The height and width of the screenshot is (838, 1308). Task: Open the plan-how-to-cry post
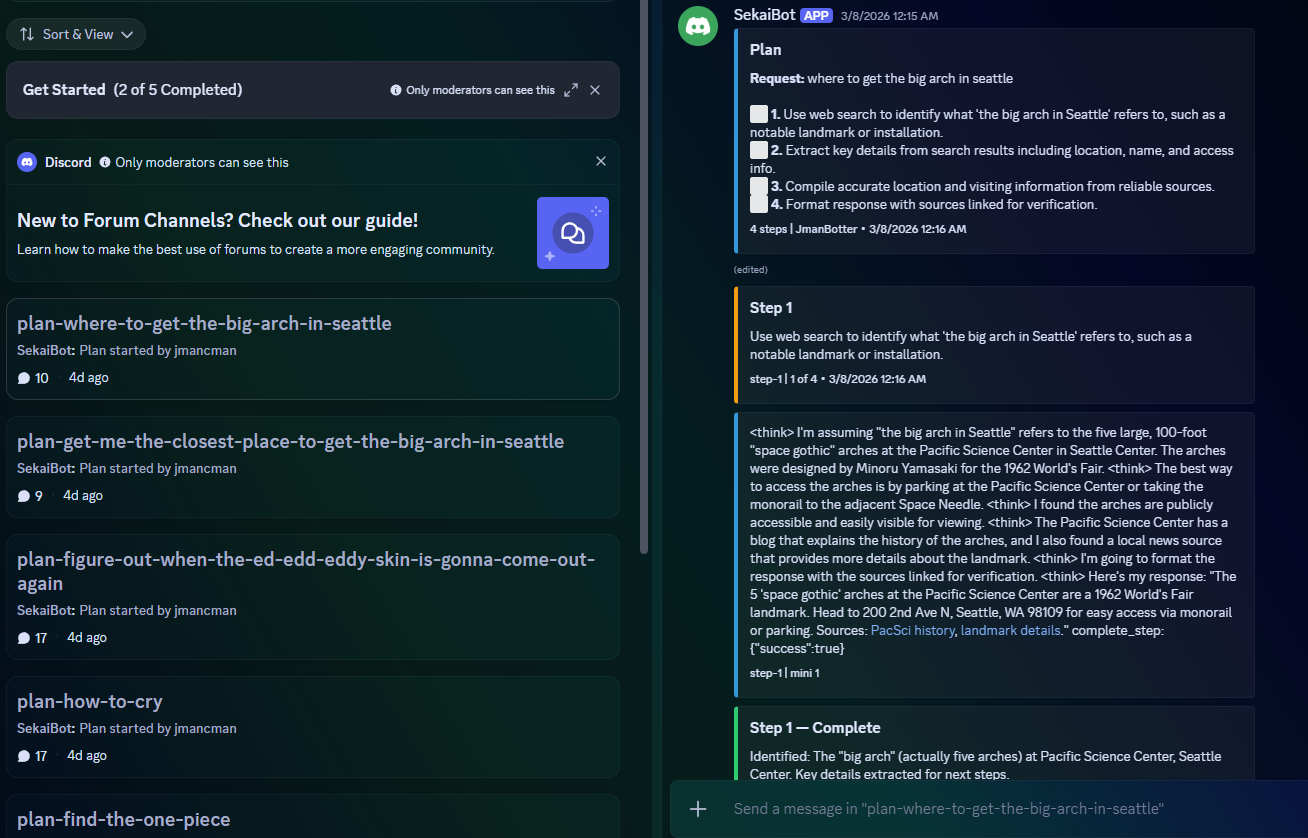[313, 727]
